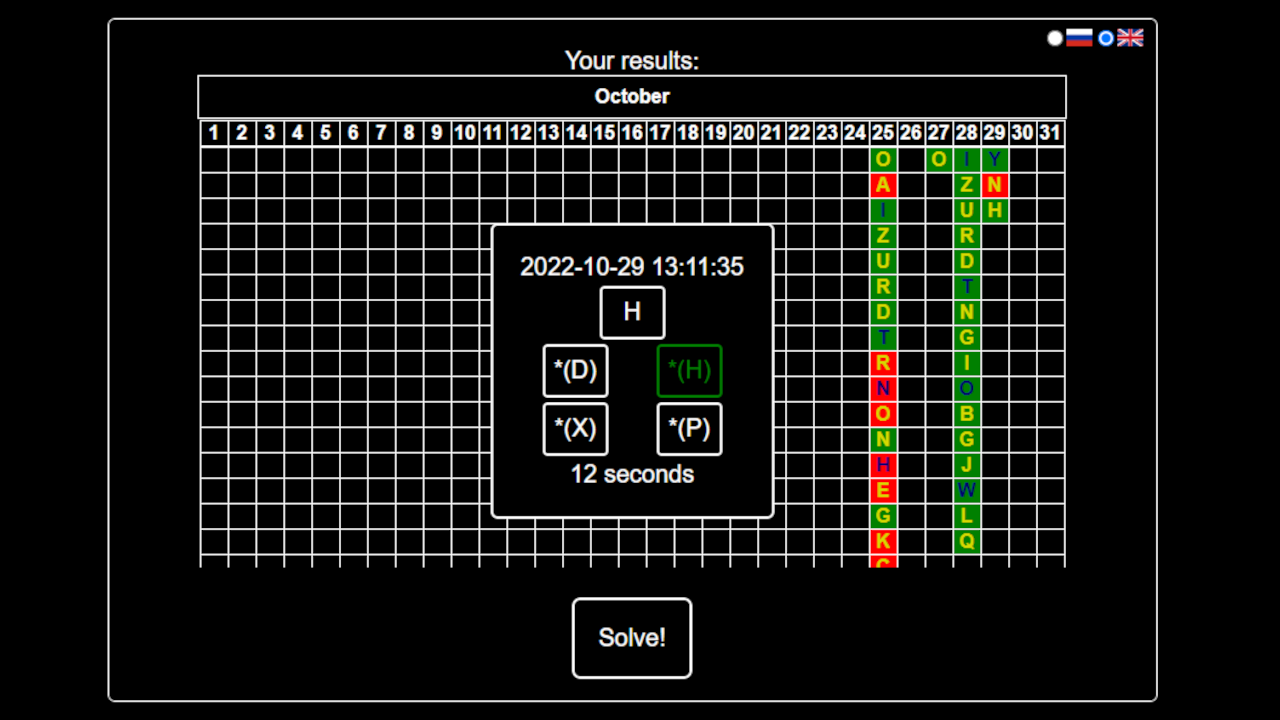Screen dimensions: 1280x720
Task: Click the red N cell in column 29
Action: (994, 185)
